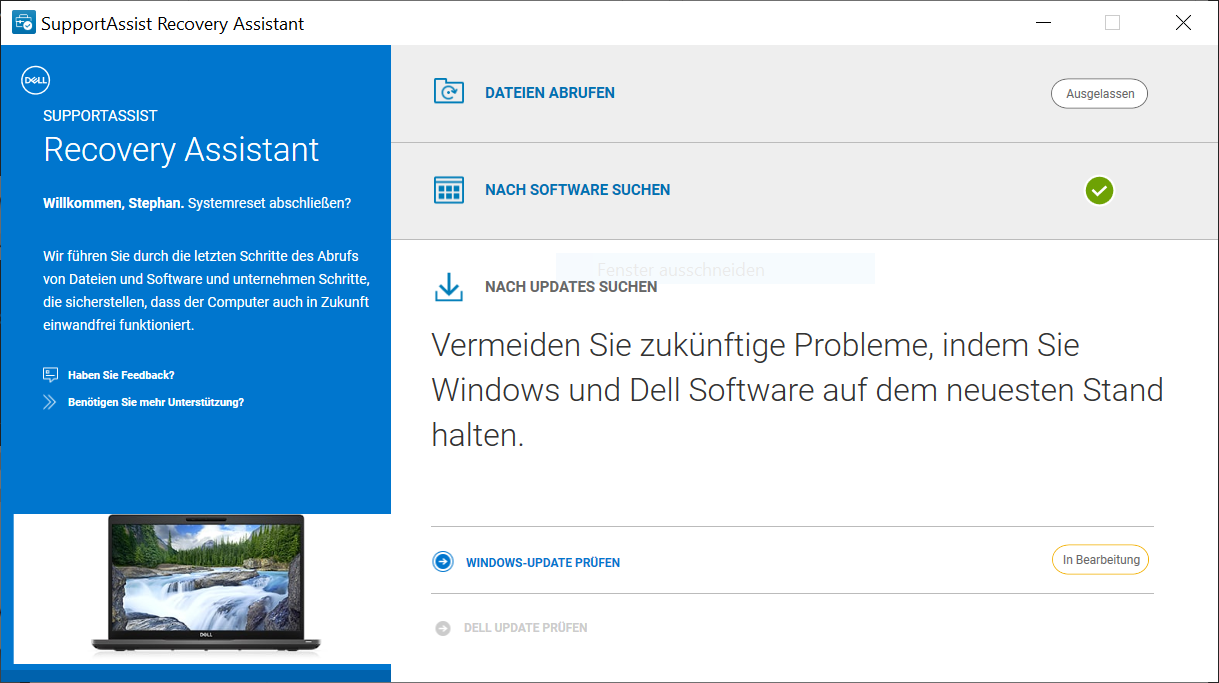This screenshot has width=1219, height=683.
Task: Click the Wir führen Sie durch paragraph
Action: coord(206,290)
